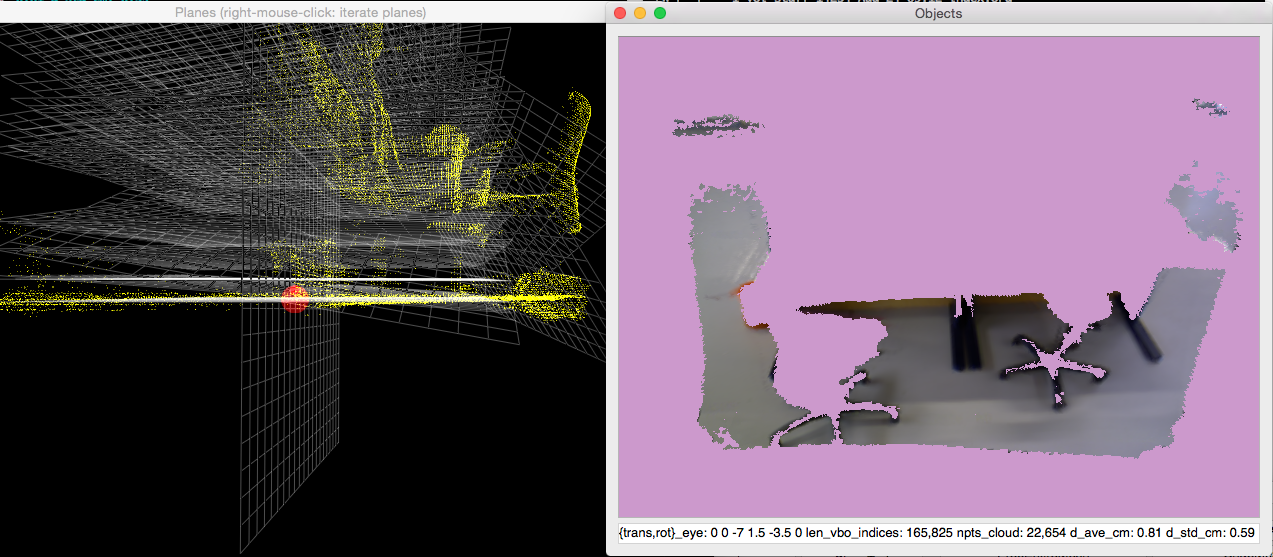Close the Objects window with red button
The height and width of the screenshot is (557, 1273).
click(x=620, y=13)
